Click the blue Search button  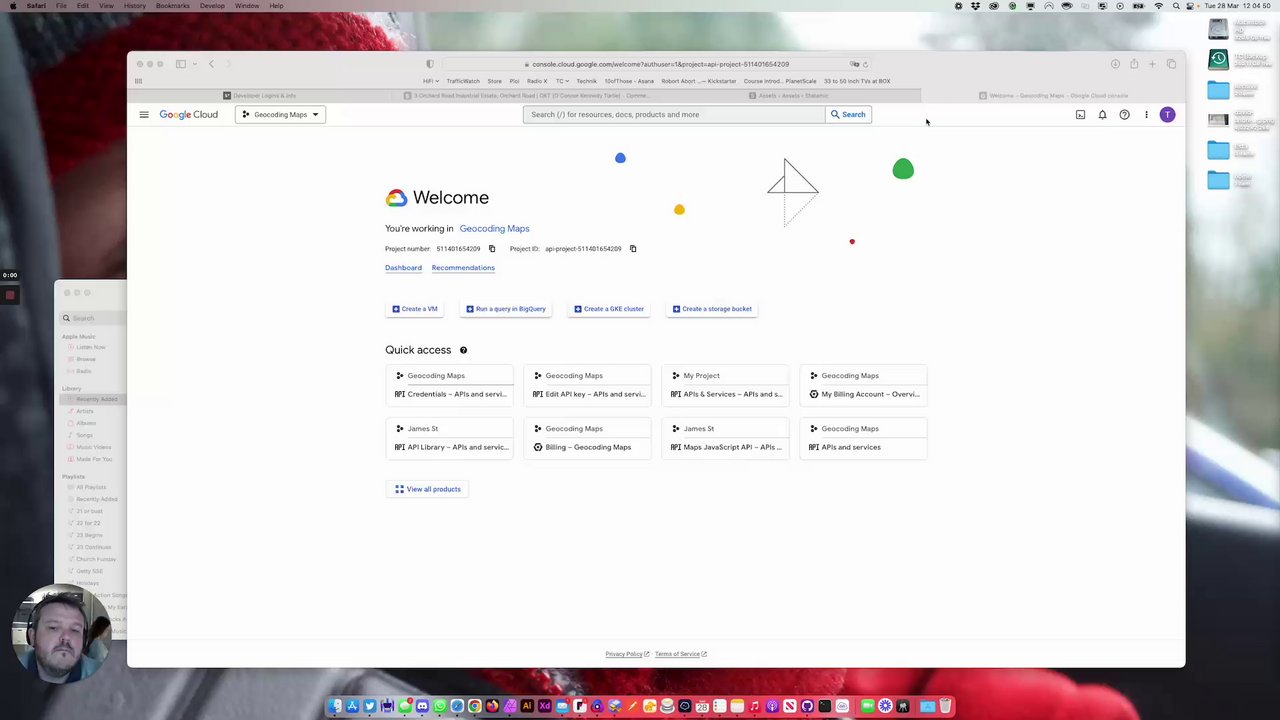[847, 115]
